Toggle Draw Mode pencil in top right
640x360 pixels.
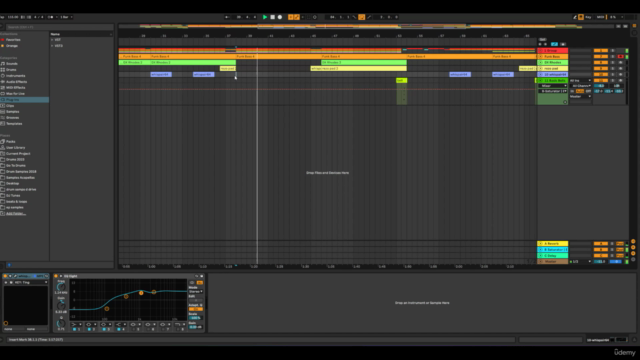[575, 17]
